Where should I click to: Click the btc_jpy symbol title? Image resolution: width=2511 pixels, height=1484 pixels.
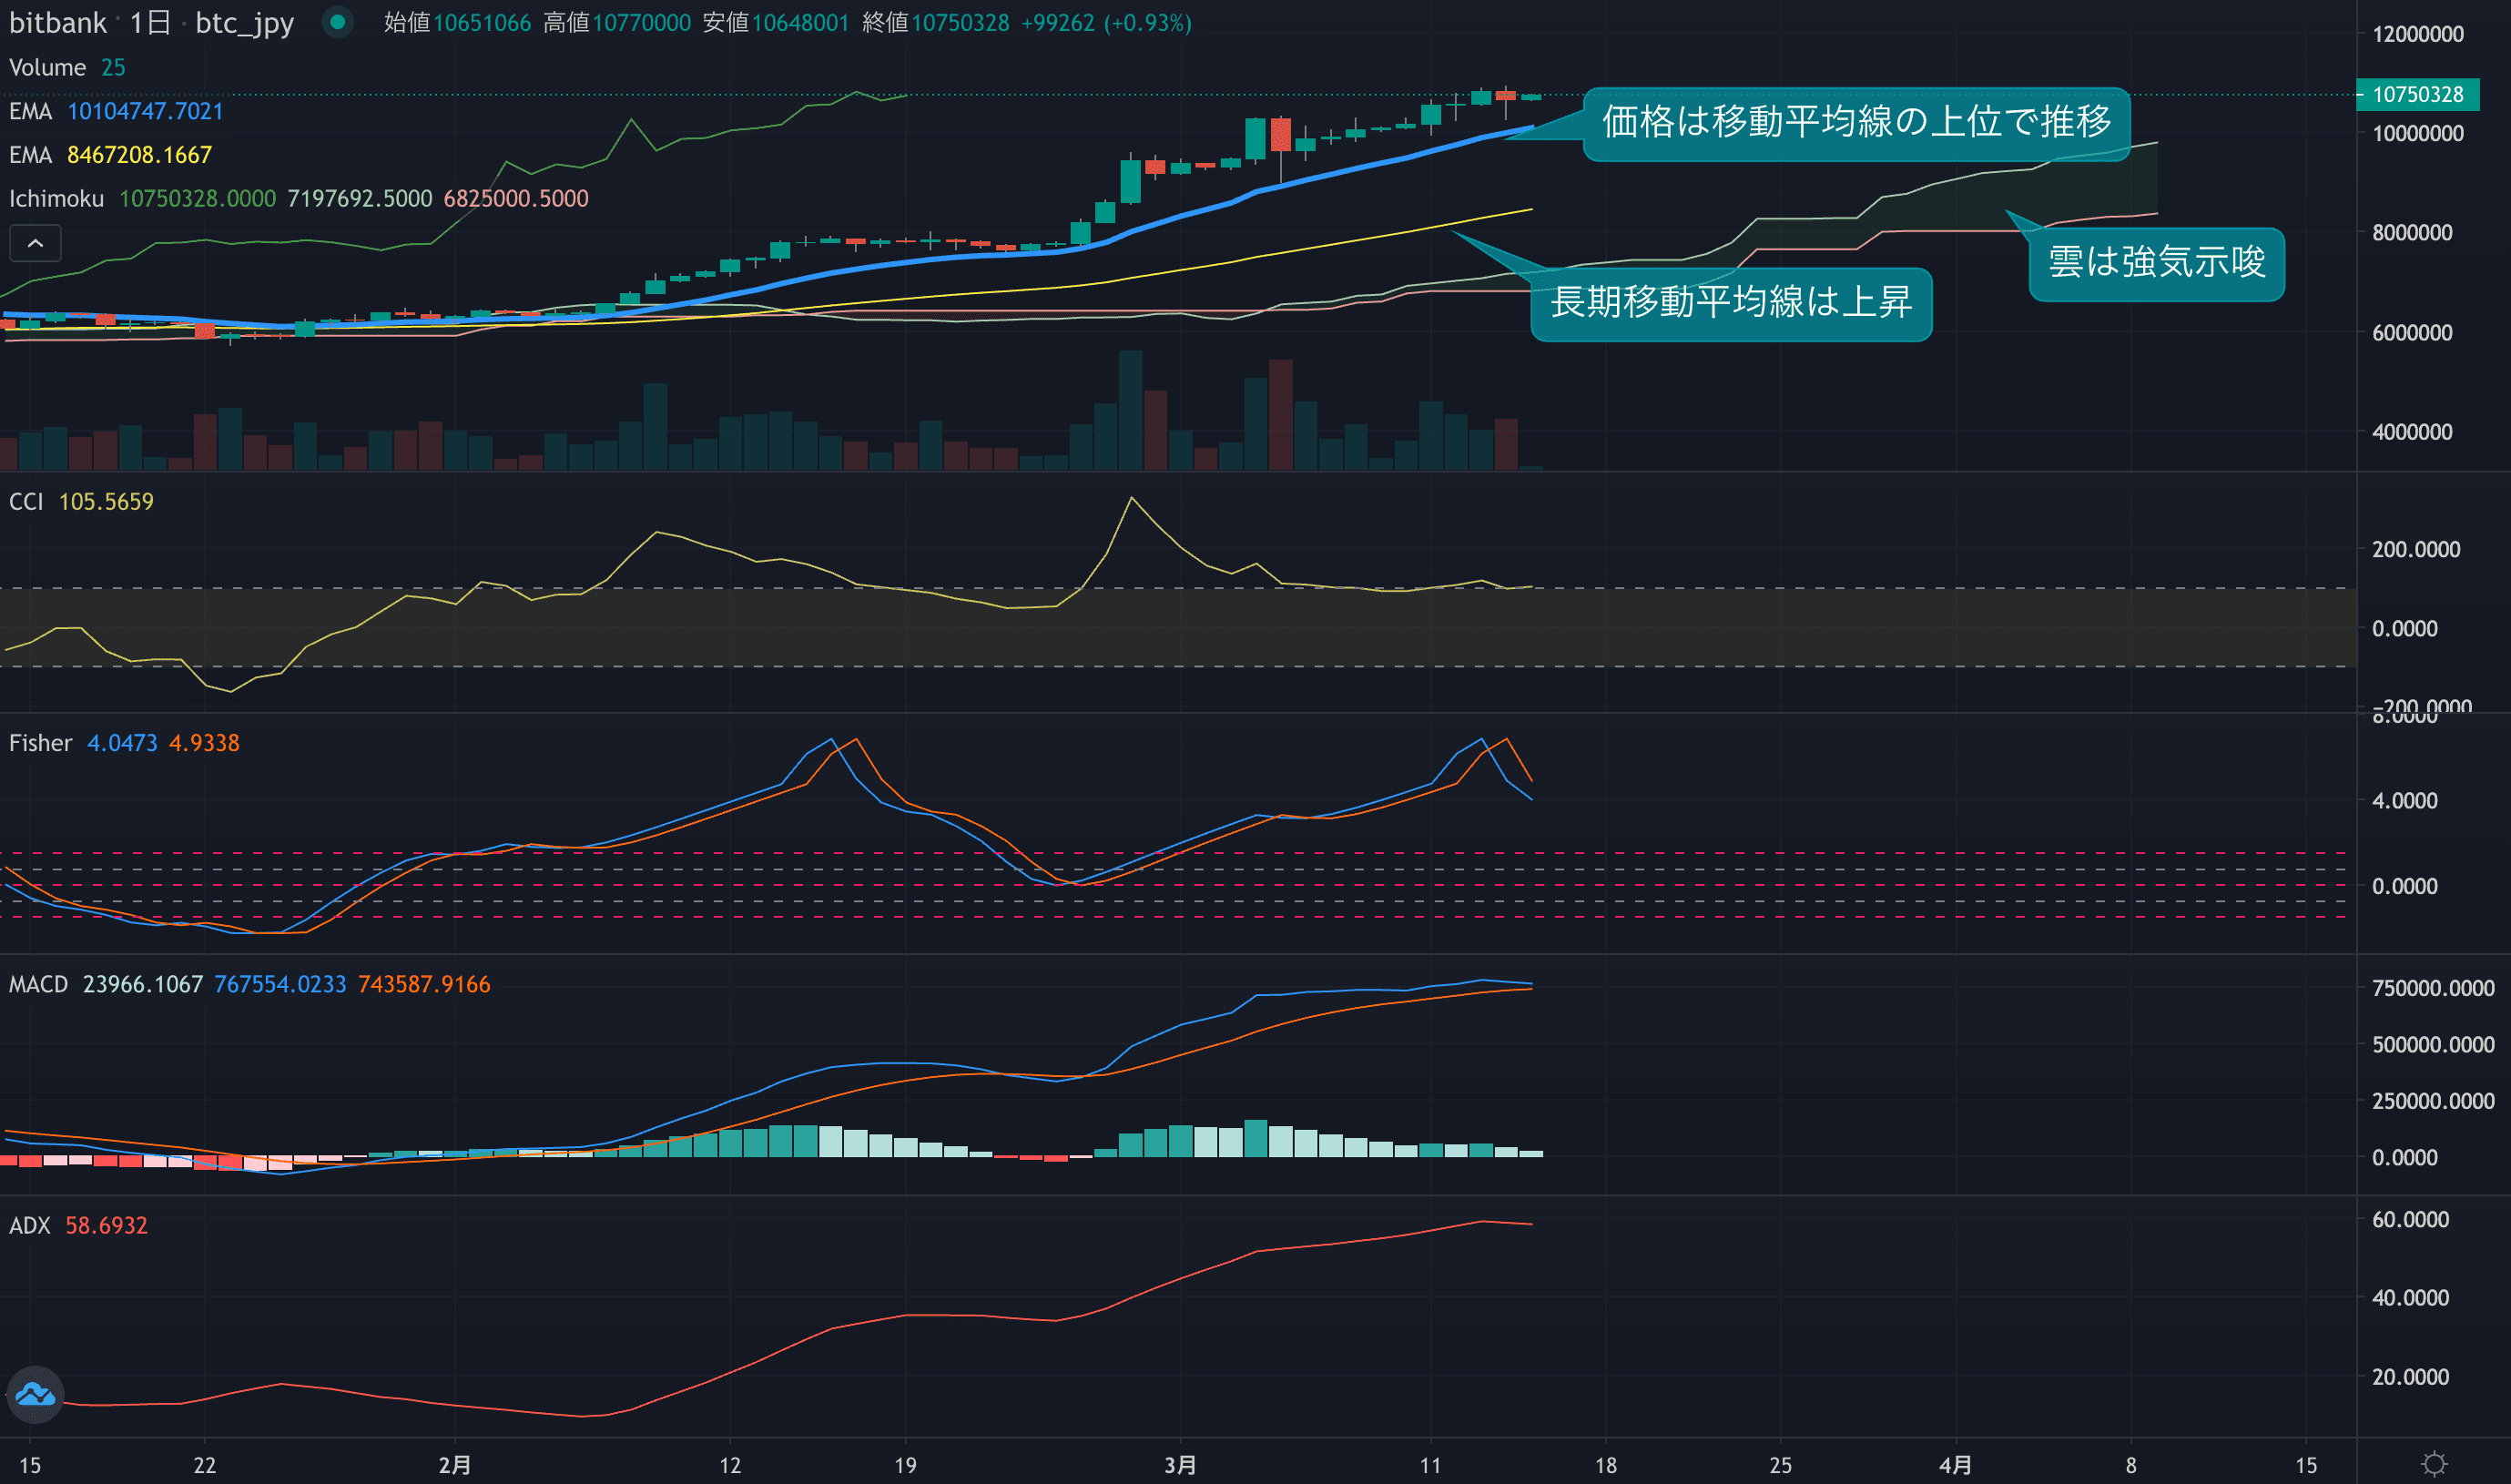tap(244, 22)
